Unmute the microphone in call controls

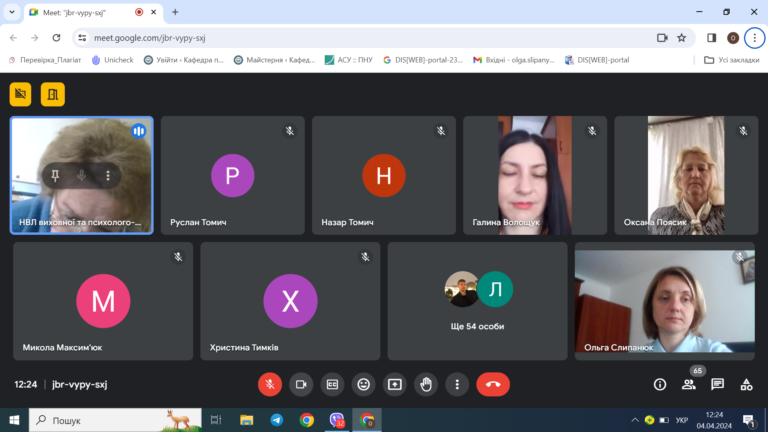pyautogui.click(x=269, y=384)
